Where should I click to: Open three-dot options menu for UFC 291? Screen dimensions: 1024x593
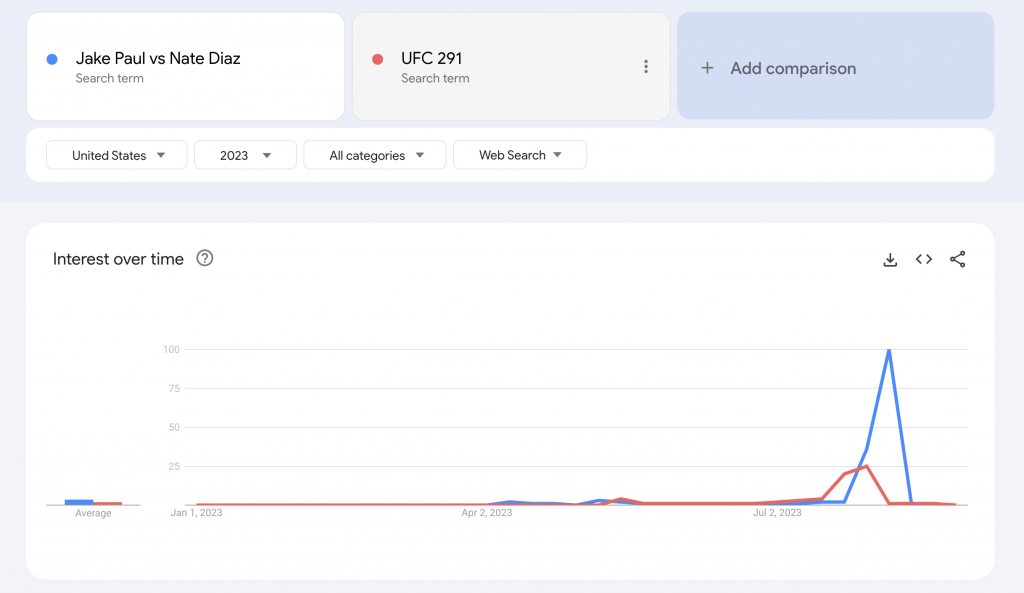pos(646,67)
